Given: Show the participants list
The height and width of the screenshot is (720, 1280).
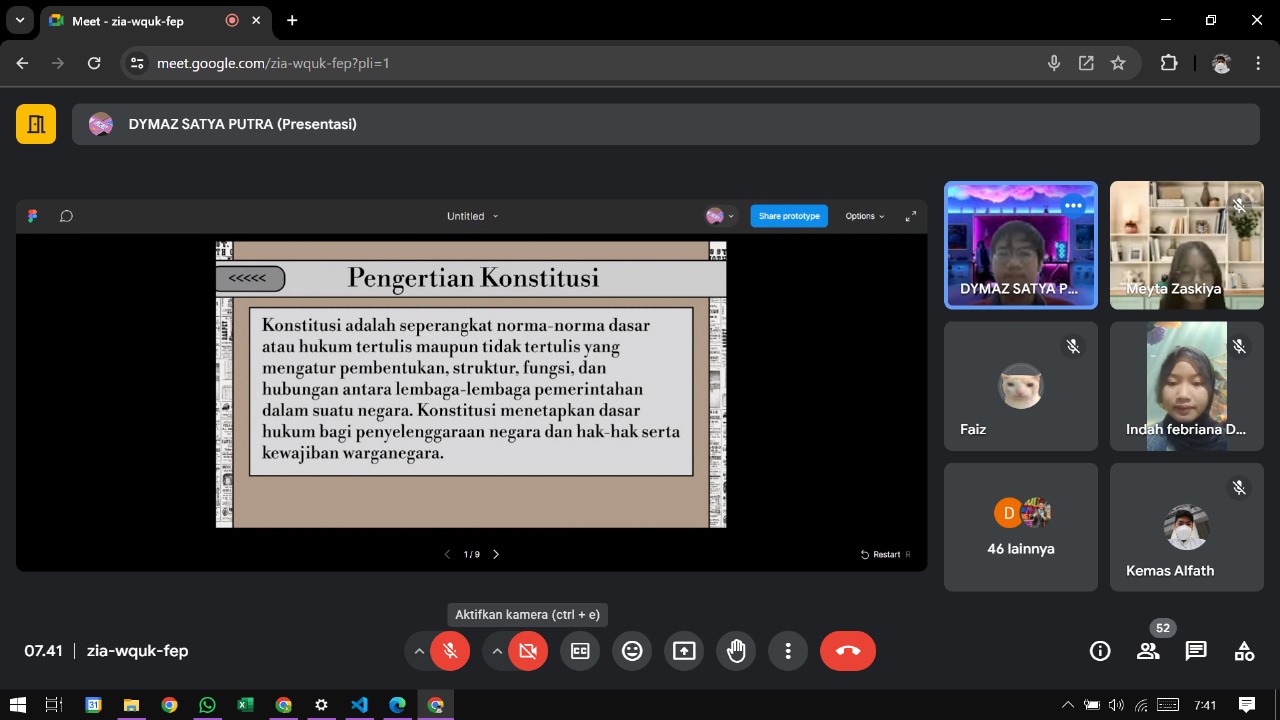Looking at the screenshot, I should point(1148,651).
